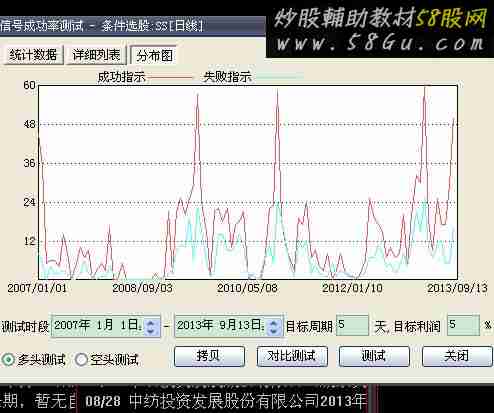Screen dimensions: 494x413
Task: Decrease the end date with down arrow
Action: [274, 330]
